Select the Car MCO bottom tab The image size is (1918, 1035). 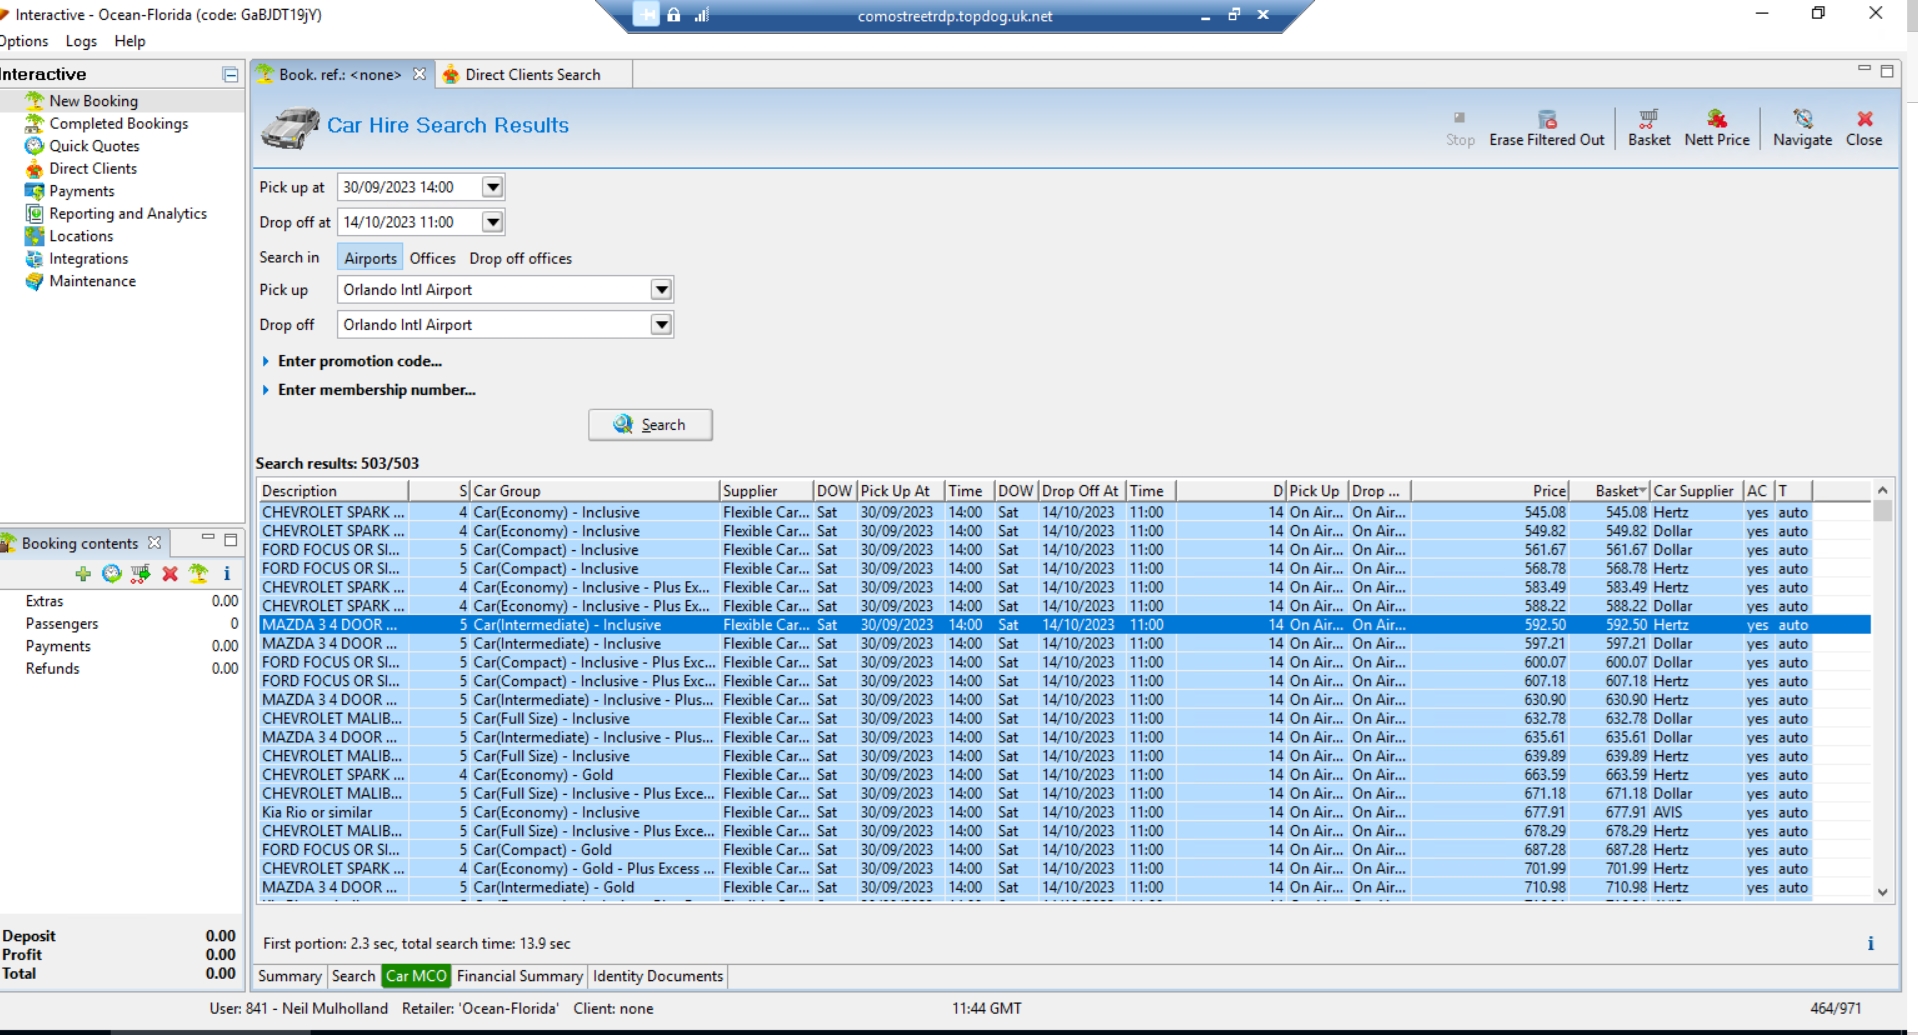point(416,976)
